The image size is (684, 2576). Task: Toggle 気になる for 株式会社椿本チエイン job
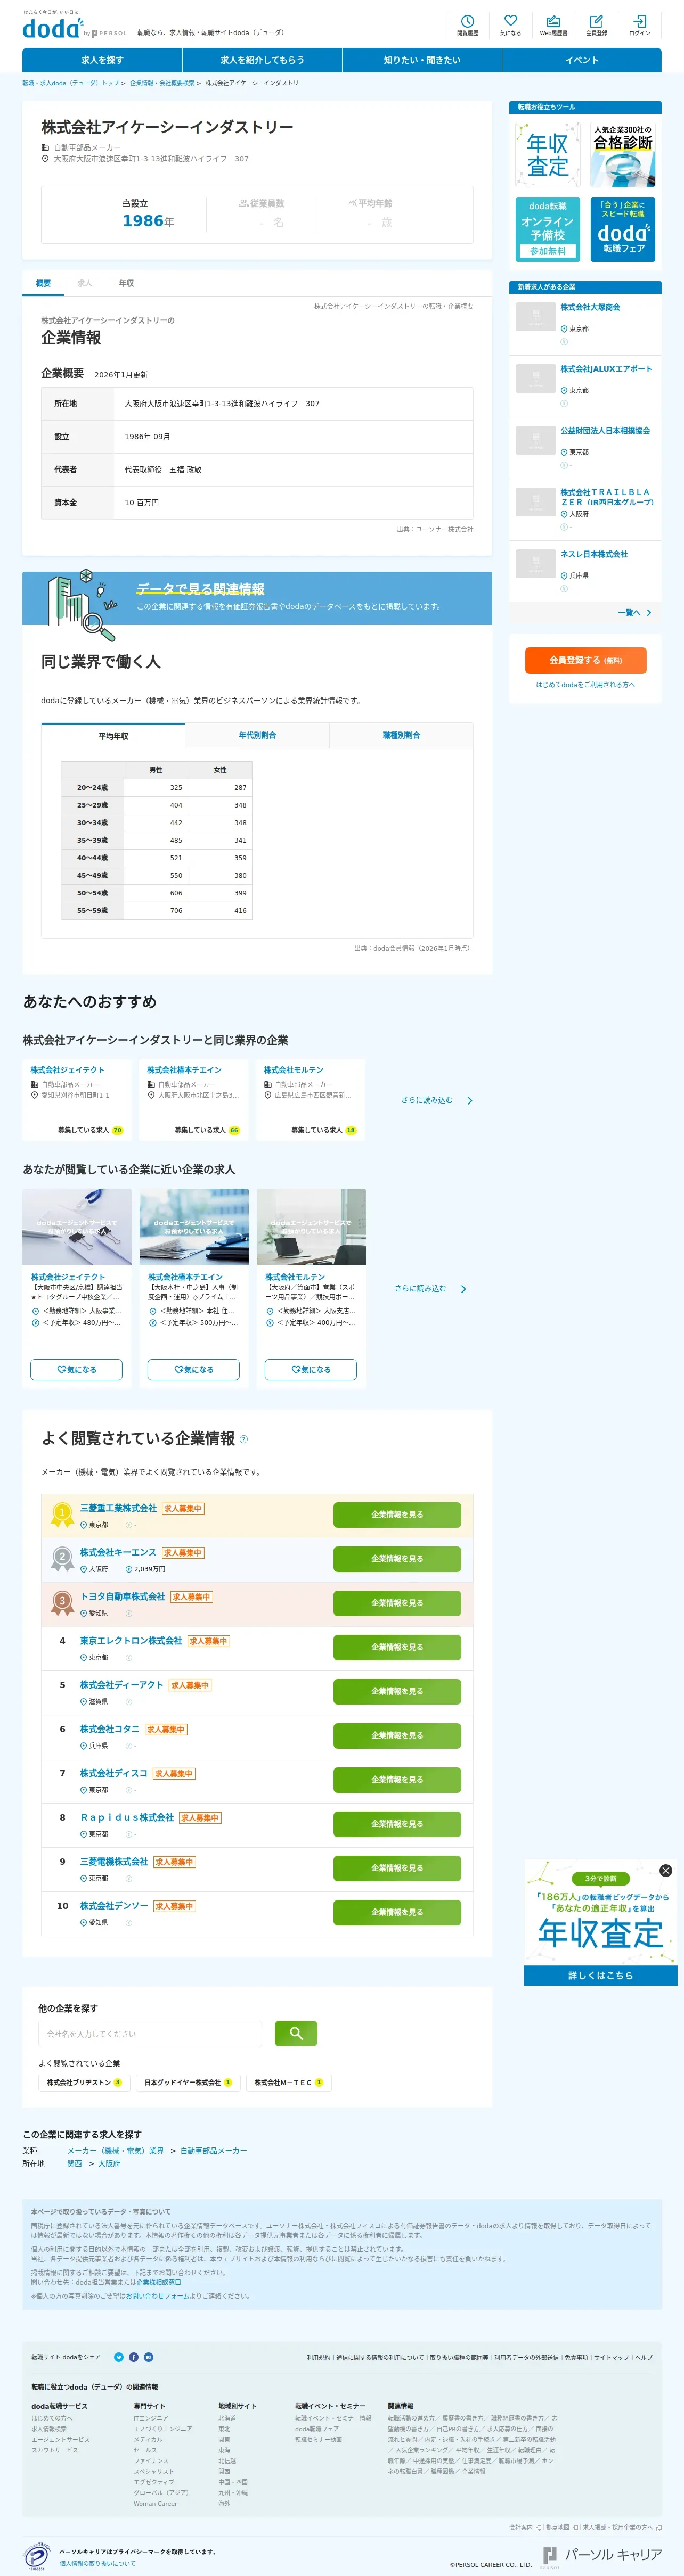tap(193, 1370)
